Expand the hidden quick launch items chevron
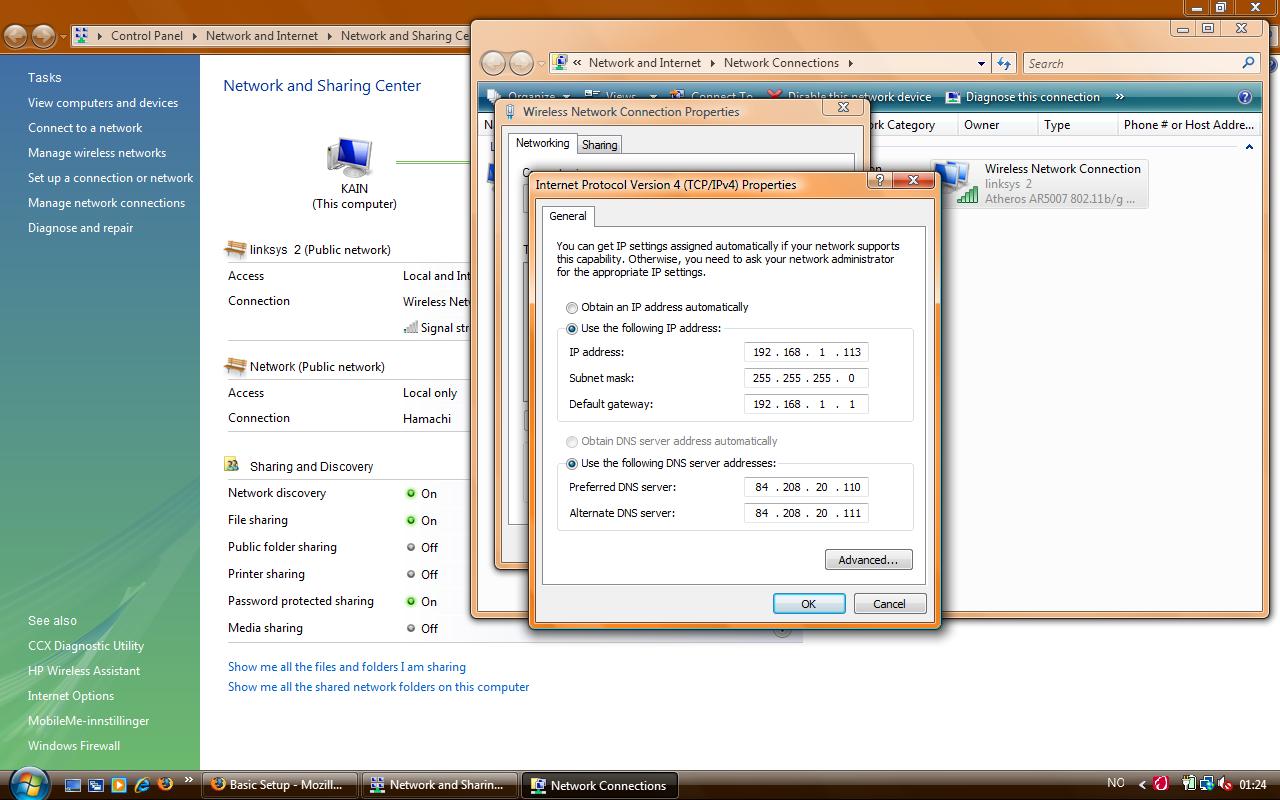1280x800 pixels. coord(188,780)
